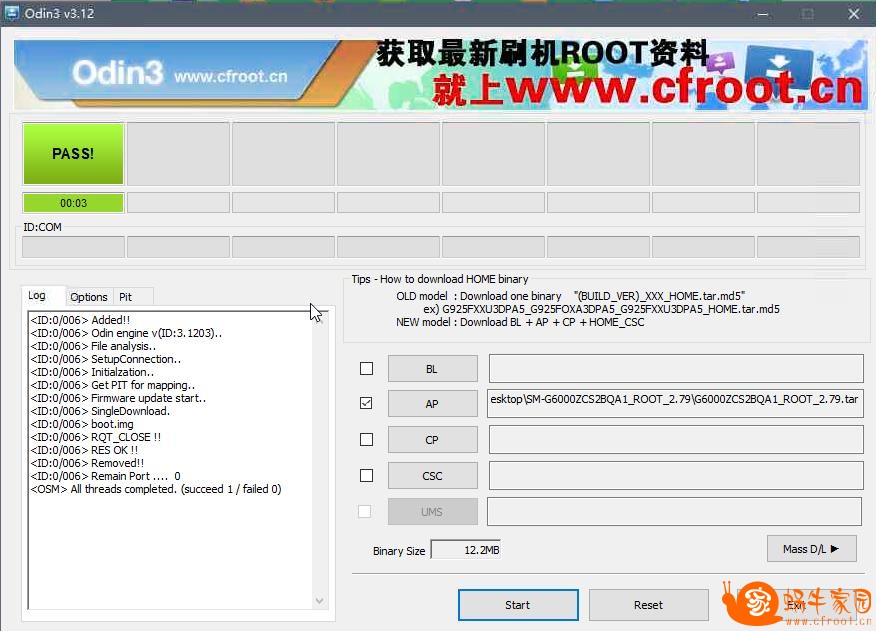Click the BL file button
Viewport: 876px width, 631px height.
pos(432,369)
